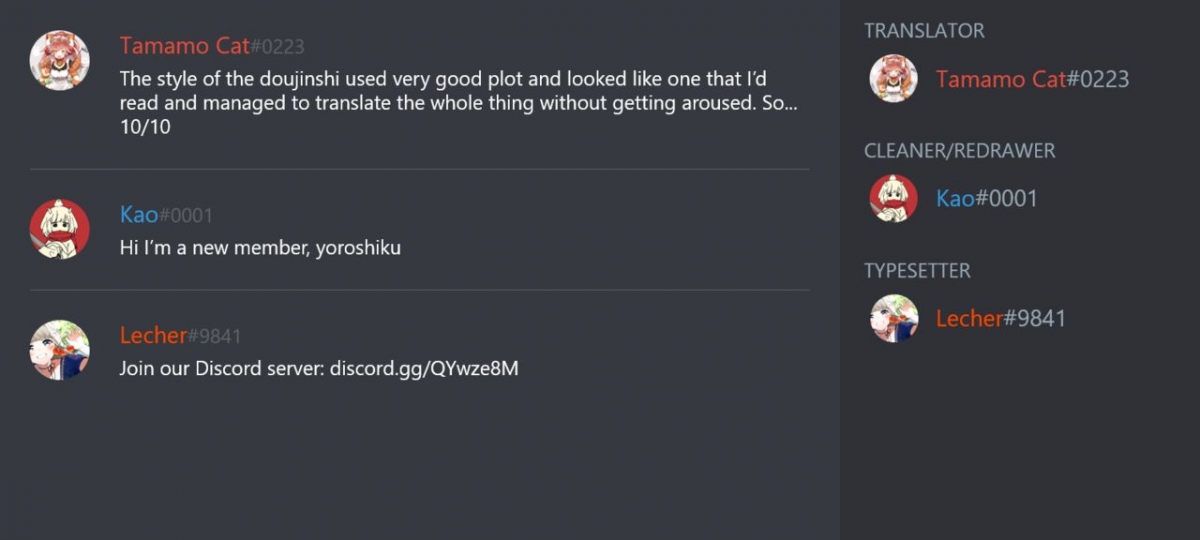Click Lecher's avatar in the chat messages
Viewport: 1200px width, 540px height.
[60, 350]
